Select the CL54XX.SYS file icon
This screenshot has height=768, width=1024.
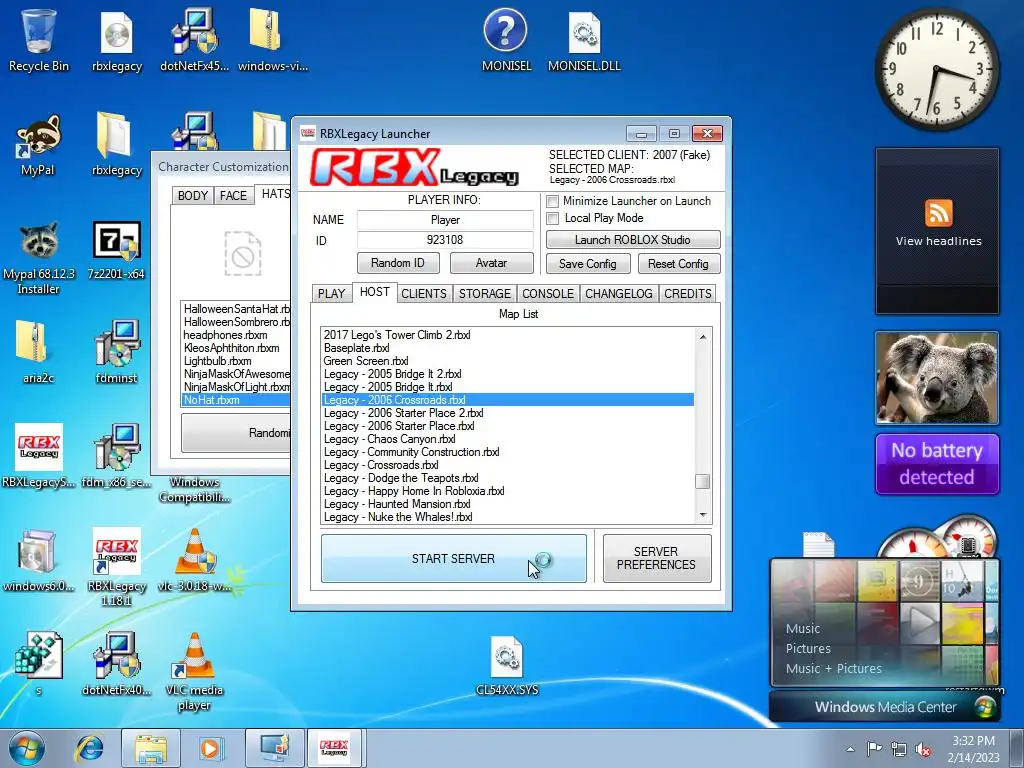[507, 665]
